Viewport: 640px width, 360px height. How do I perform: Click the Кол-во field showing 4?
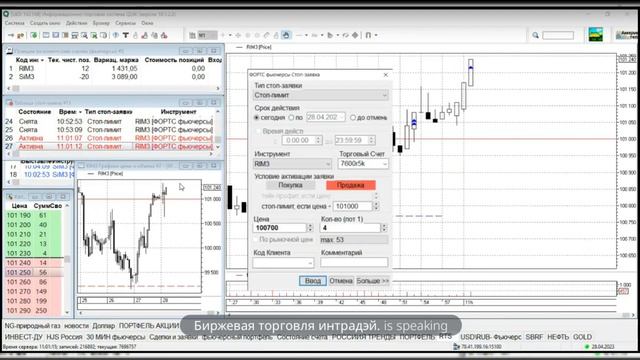click(350, 228)
